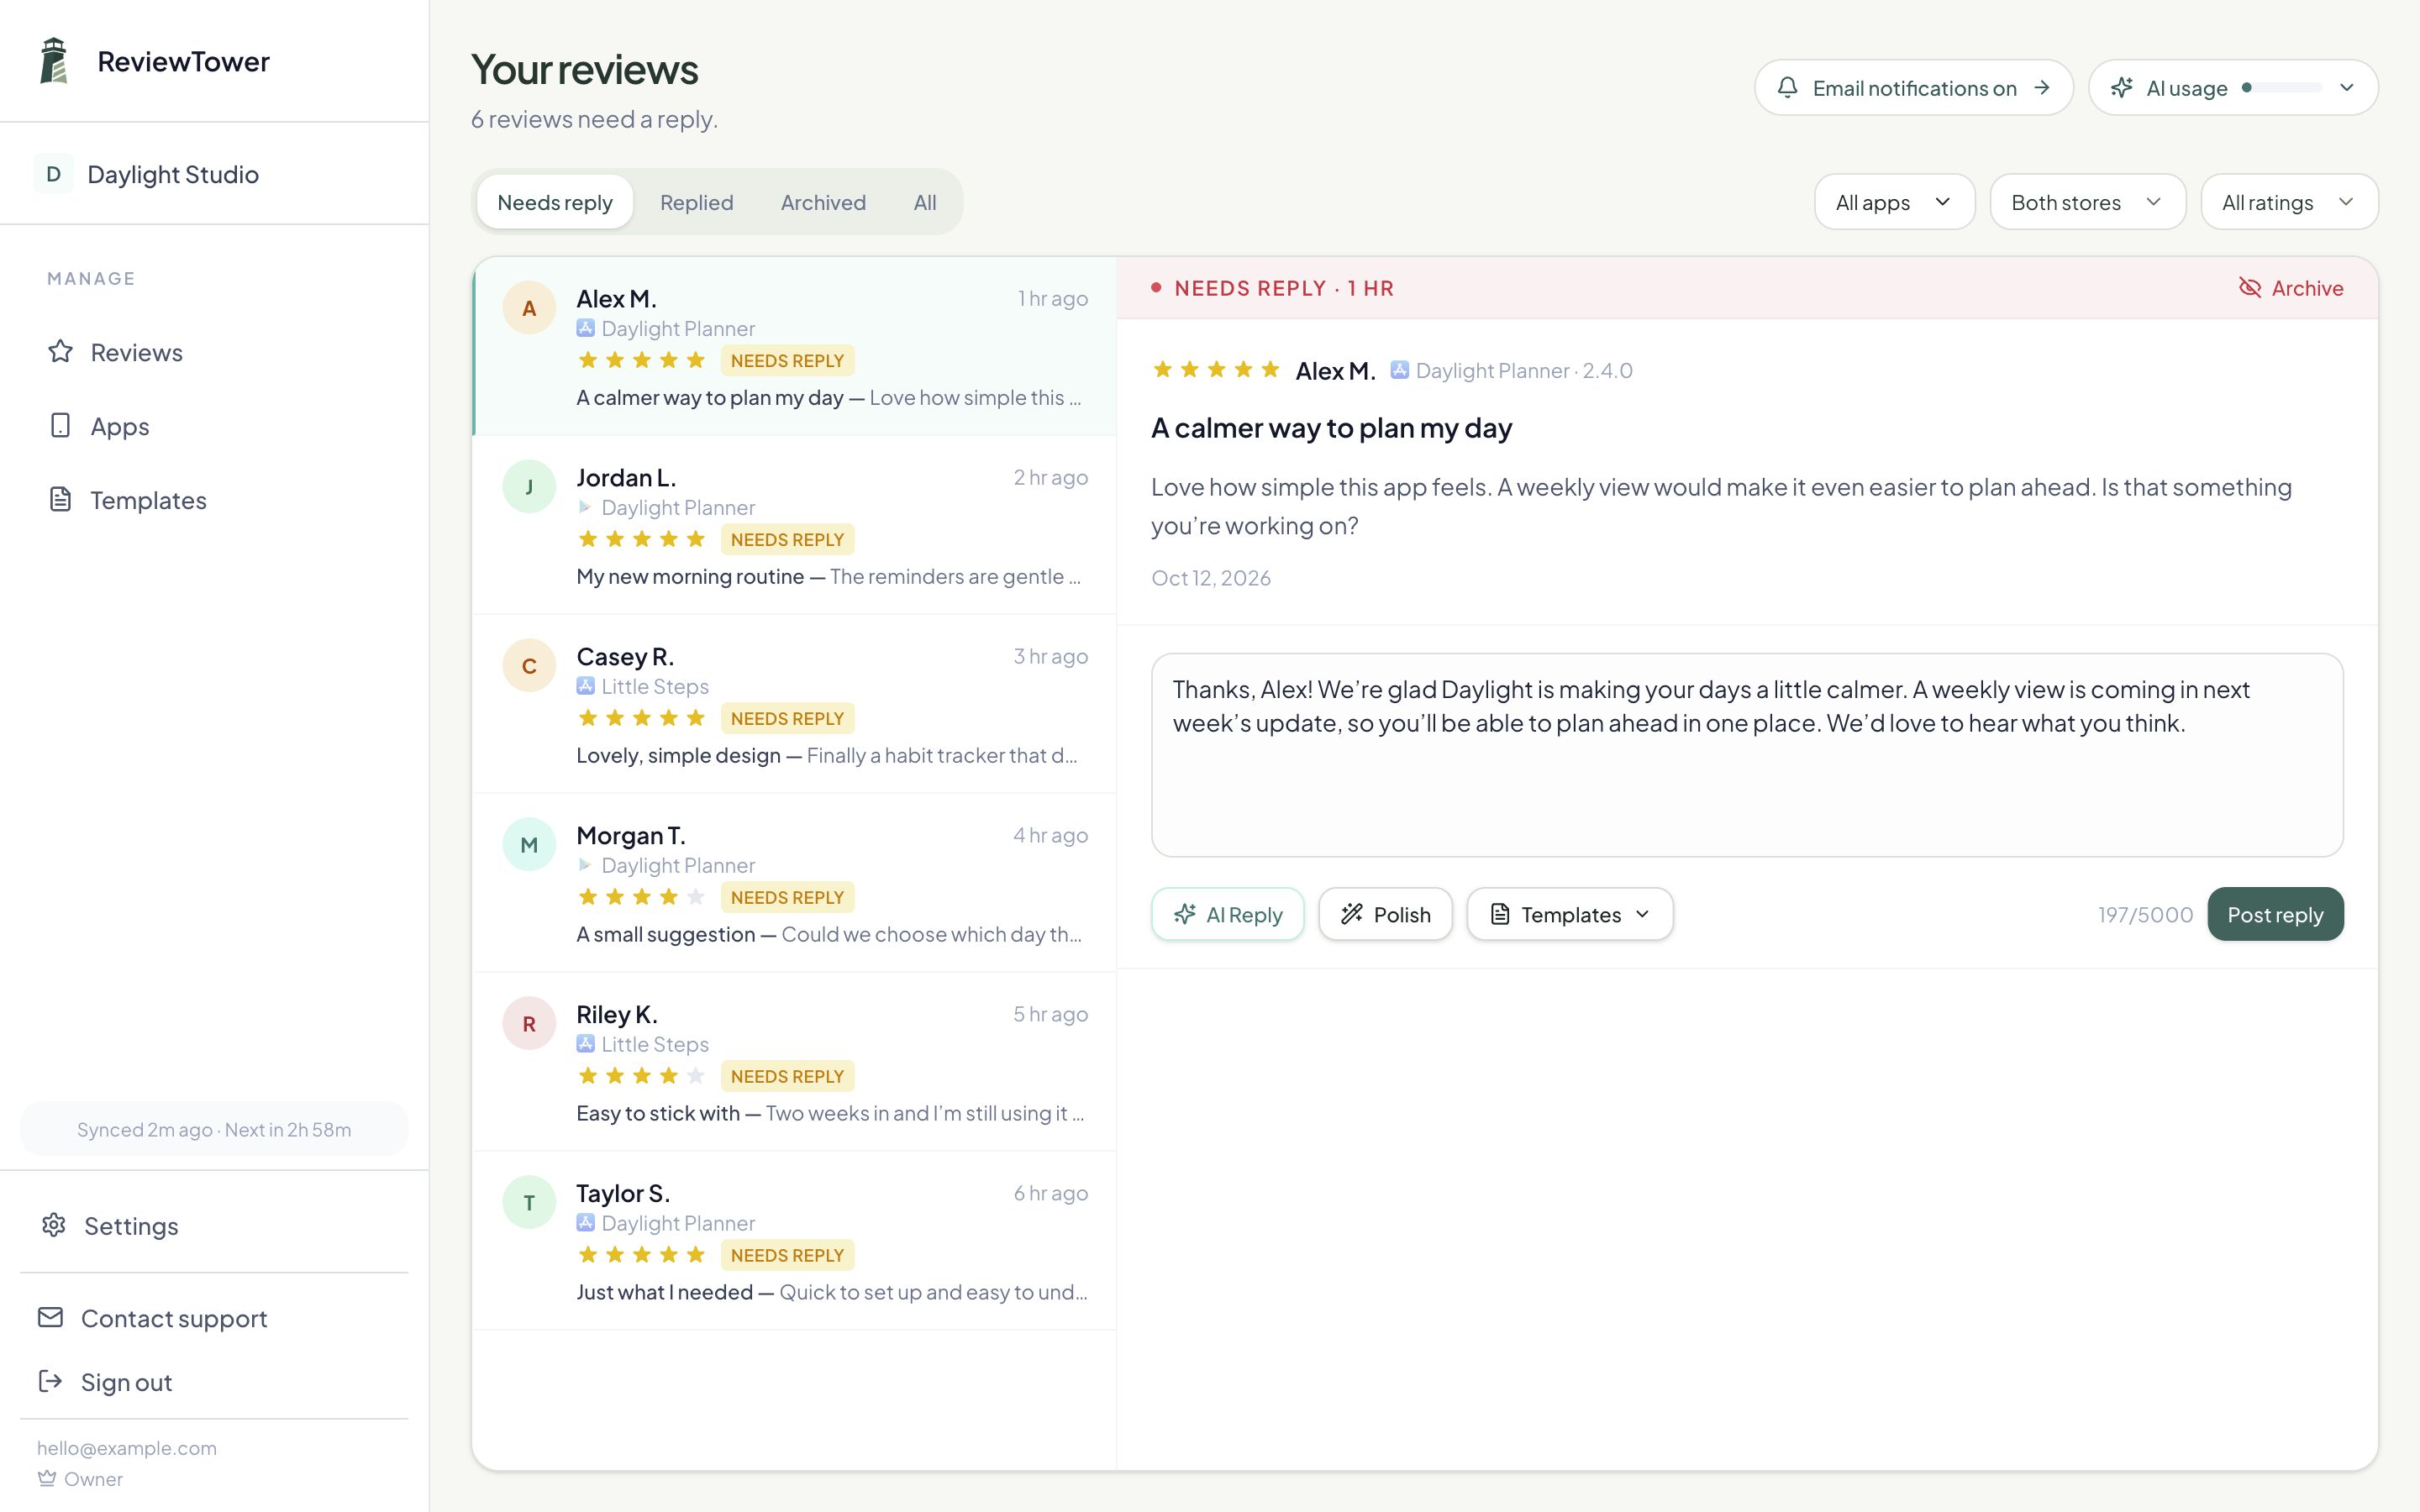This screenshot has height=1512, width=2420.
Task: Click Casey R.'s avatar circle
Action: tap(529, 666)
